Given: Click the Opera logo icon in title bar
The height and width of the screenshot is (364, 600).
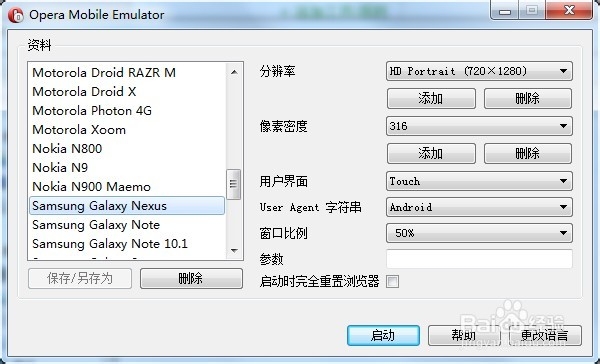Looking at the screenshot, I should 16,15.
